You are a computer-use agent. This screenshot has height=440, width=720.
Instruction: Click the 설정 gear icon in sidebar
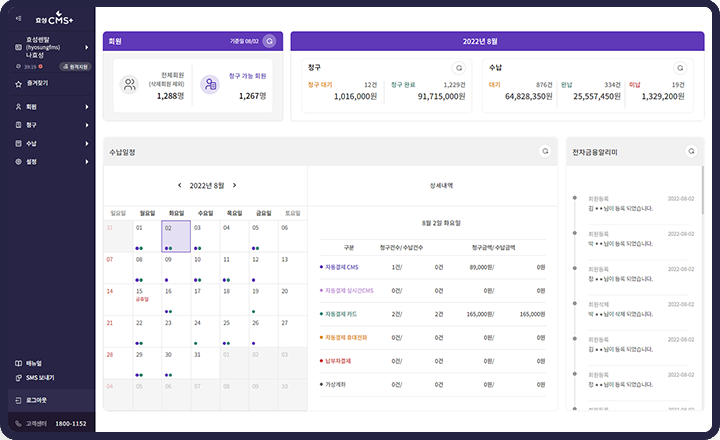(18, 162)
